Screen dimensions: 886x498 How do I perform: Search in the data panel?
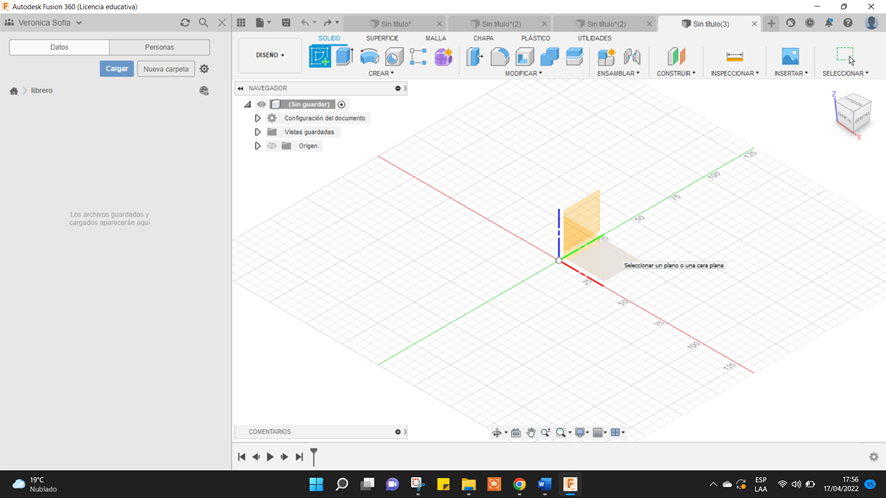pos(203,23)
